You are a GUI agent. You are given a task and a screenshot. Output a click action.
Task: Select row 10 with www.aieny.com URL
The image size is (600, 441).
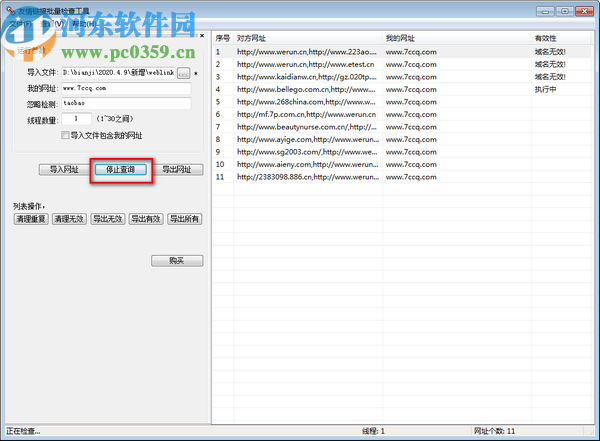(402, 164)
